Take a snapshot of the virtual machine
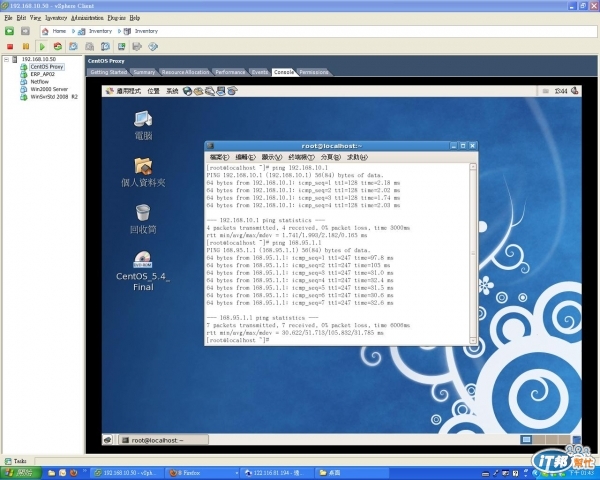600x480 pixels. point(73,47)
